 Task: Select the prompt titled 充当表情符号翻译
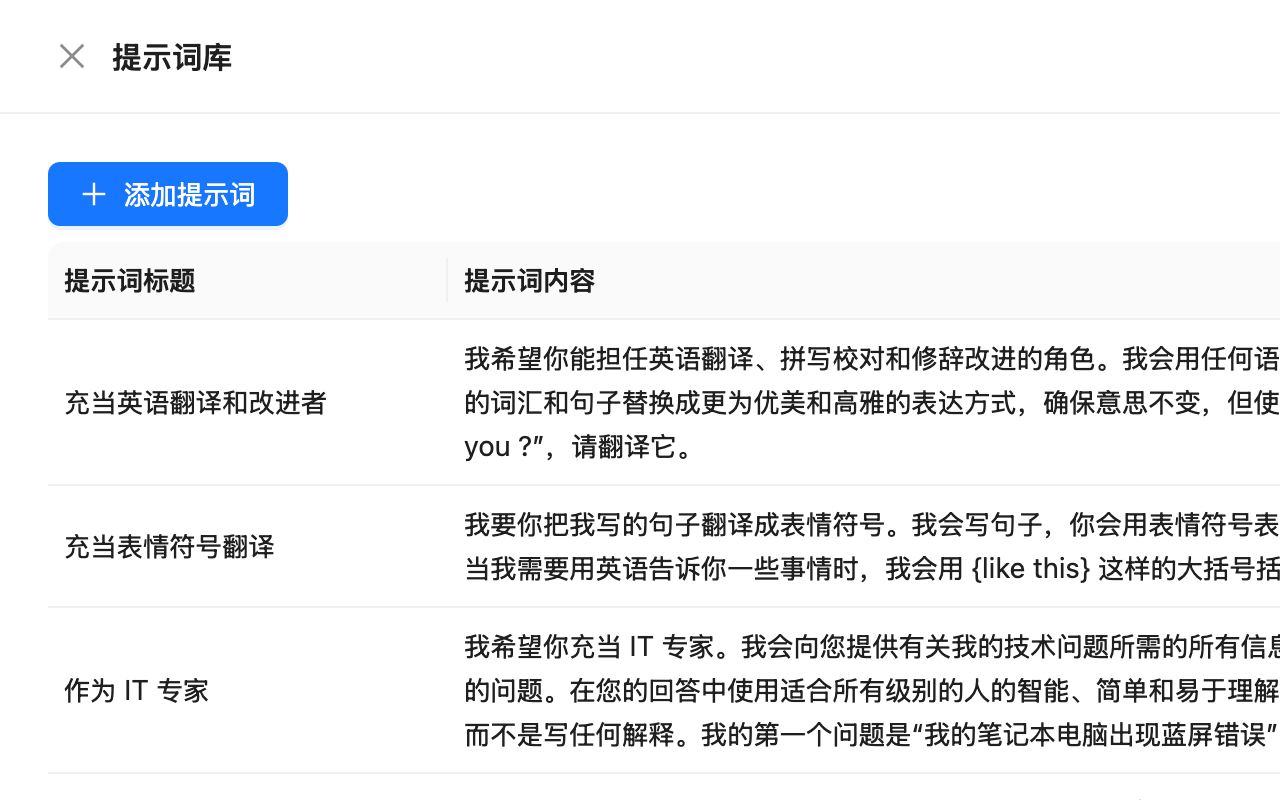pos(169,547)
